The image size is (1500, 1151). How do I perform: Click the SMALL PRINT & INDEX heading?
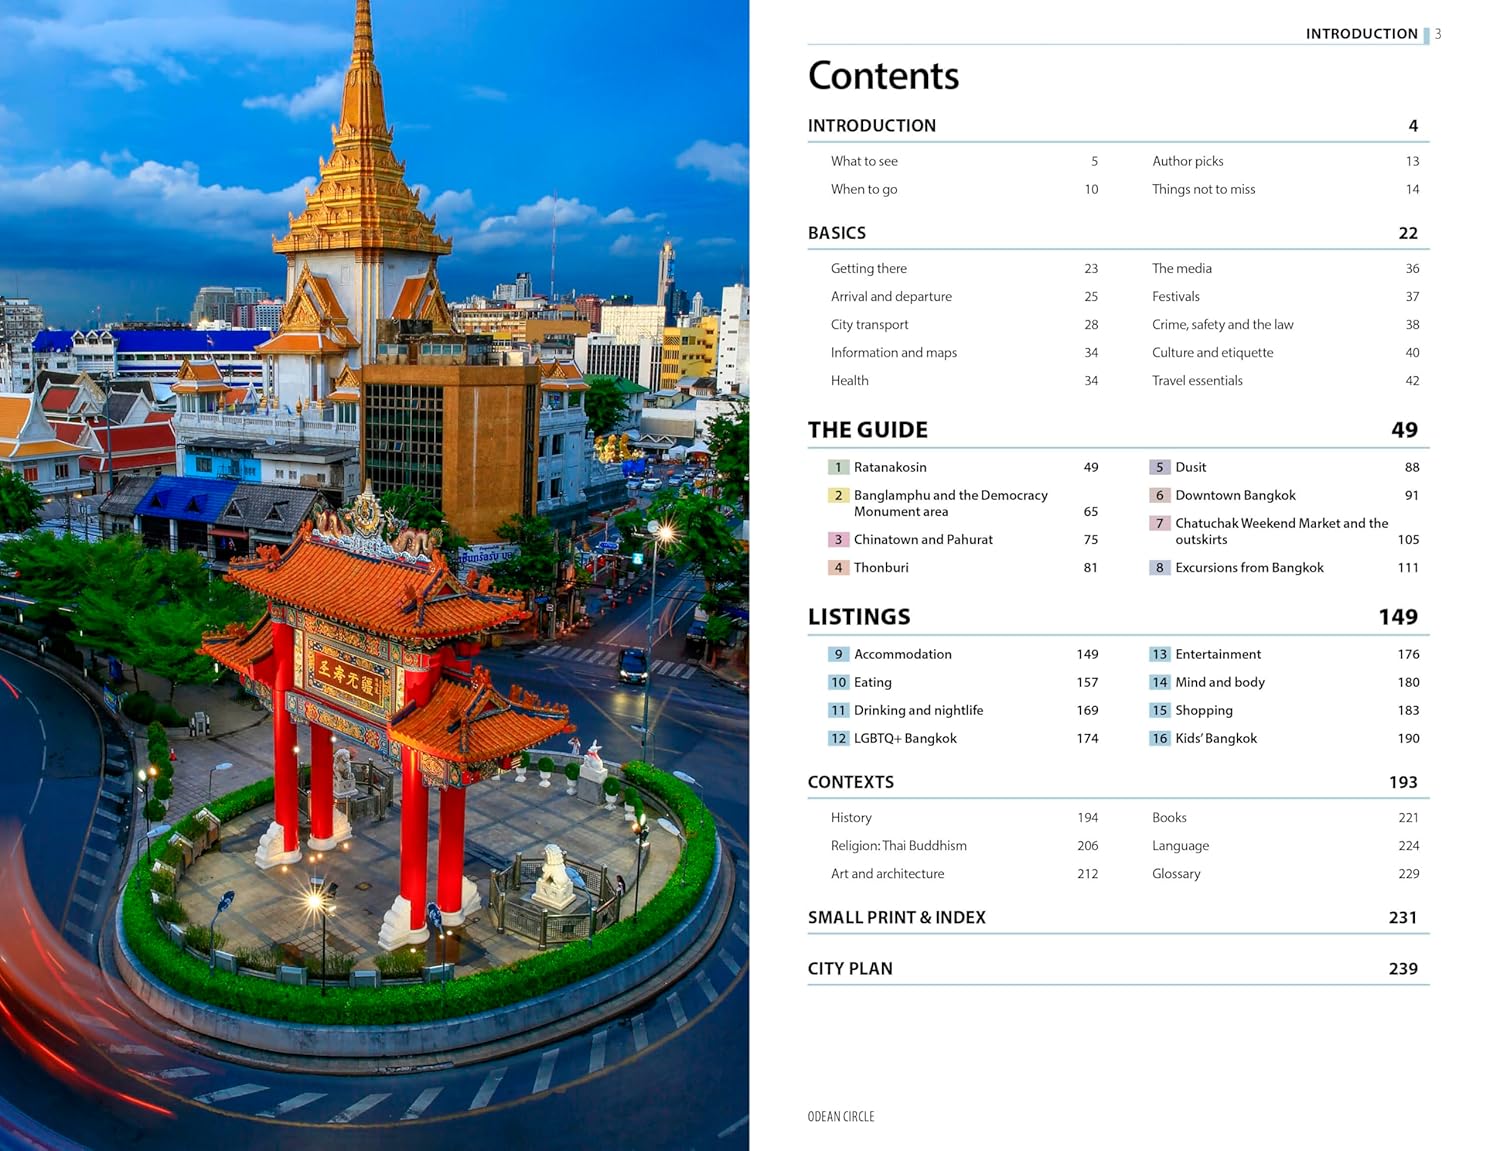(896, 917)
